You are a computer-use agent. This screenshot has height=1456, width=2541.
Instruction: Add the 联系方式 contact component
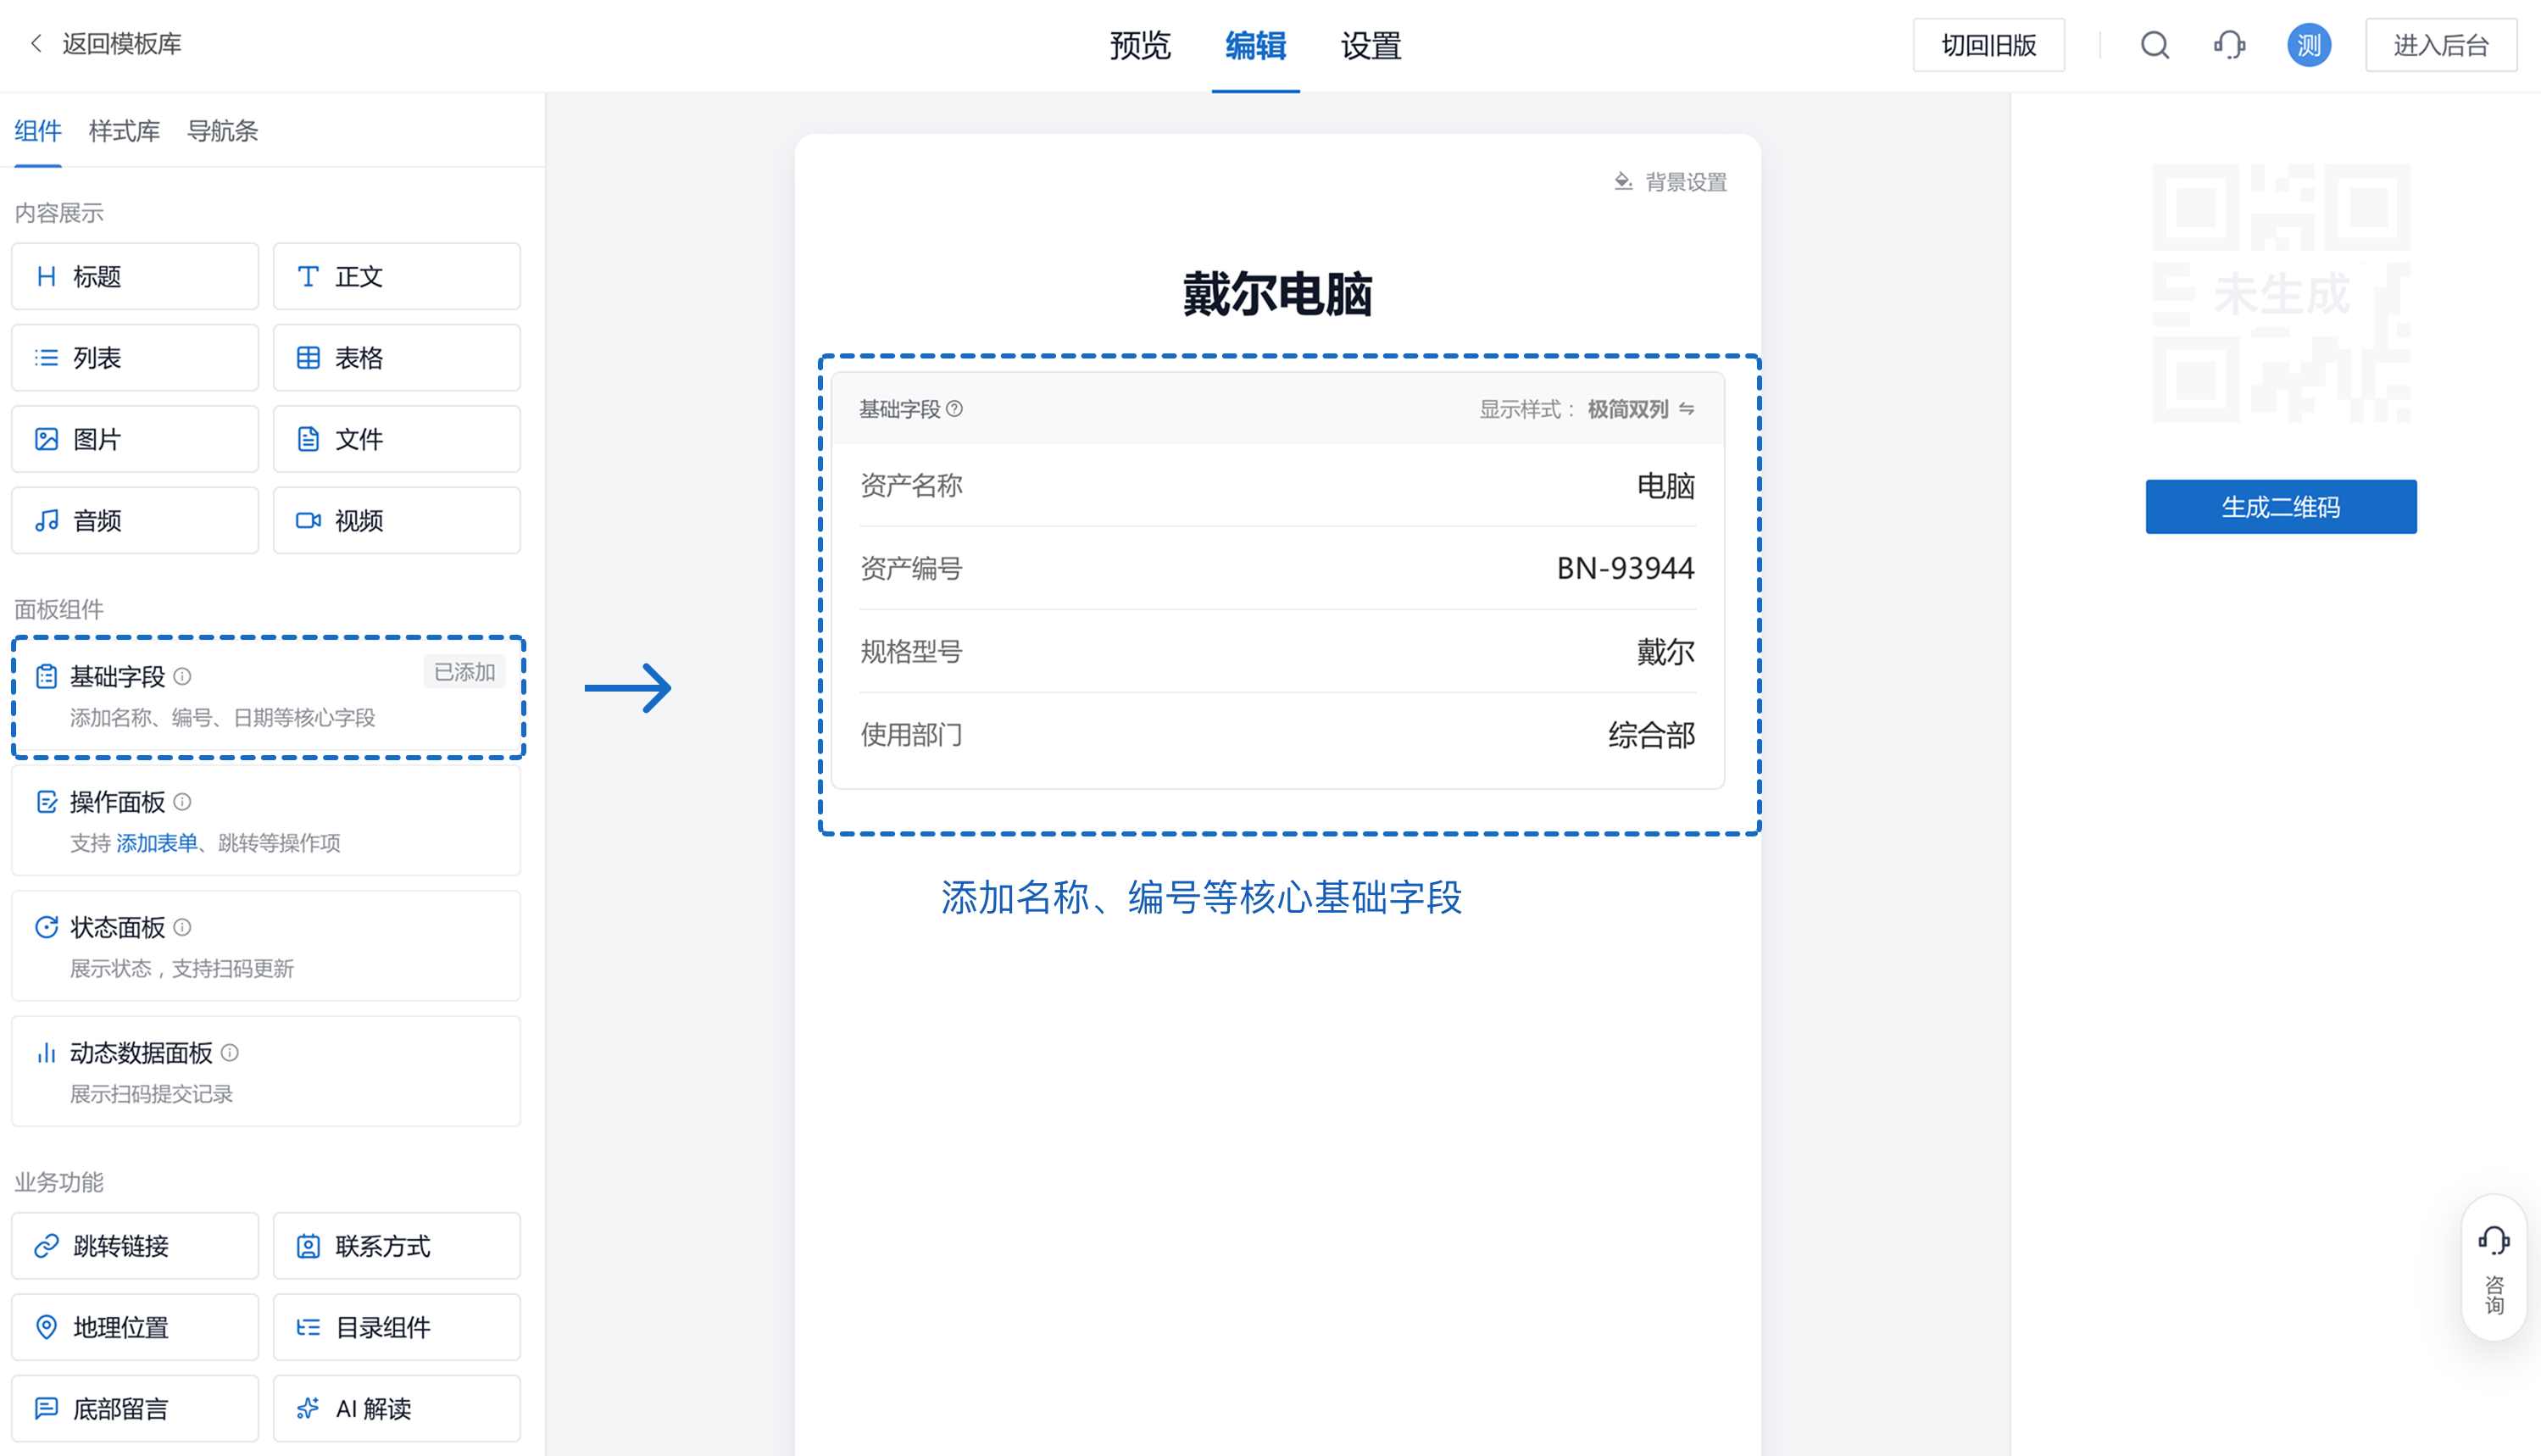[397, 1246]
